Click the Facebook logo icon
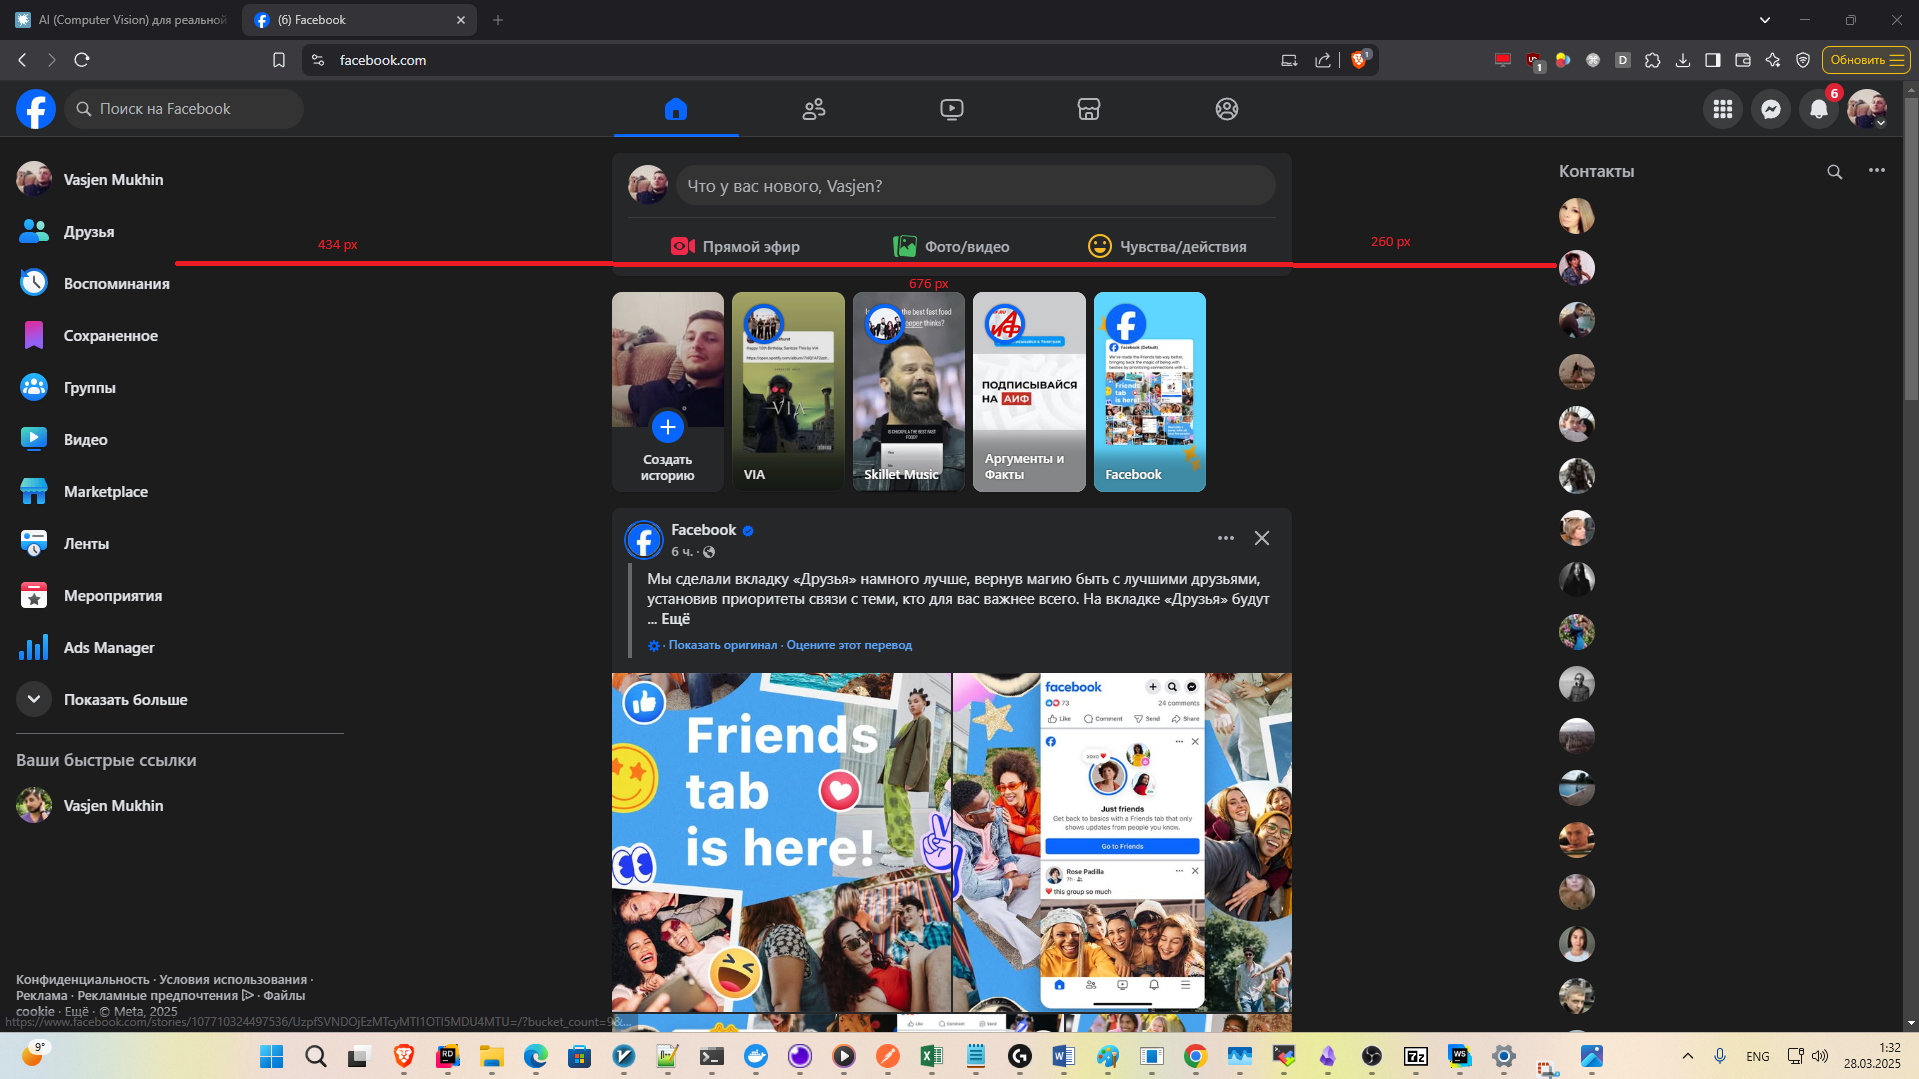 pyautogui.click(x=36, y=109)
